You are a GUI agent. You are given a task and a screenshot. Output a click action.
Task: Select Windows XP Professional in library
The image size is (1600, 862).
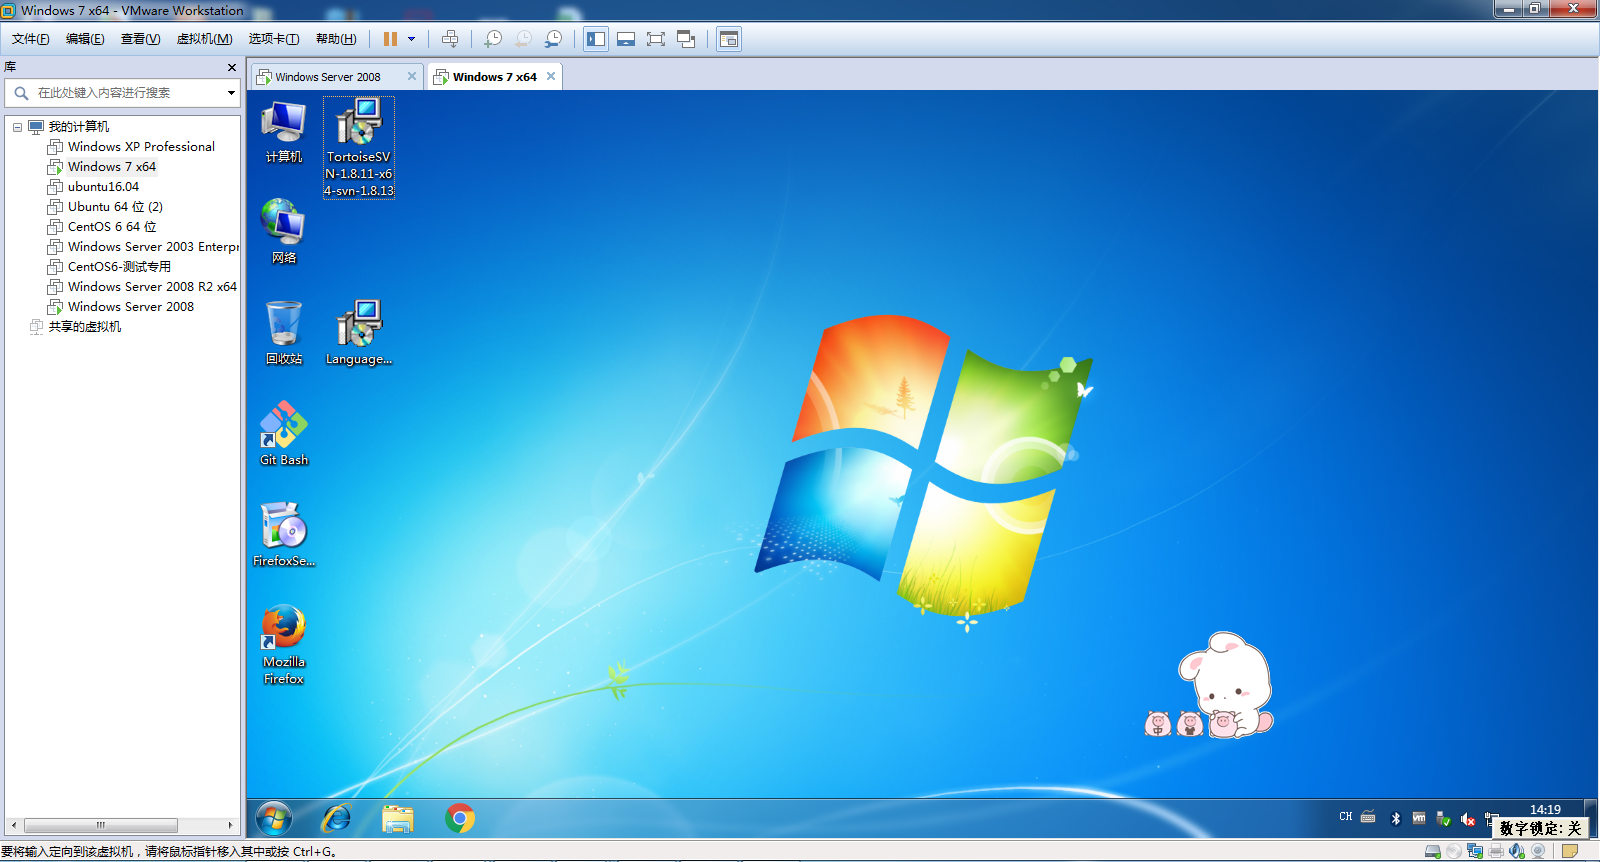141,147
